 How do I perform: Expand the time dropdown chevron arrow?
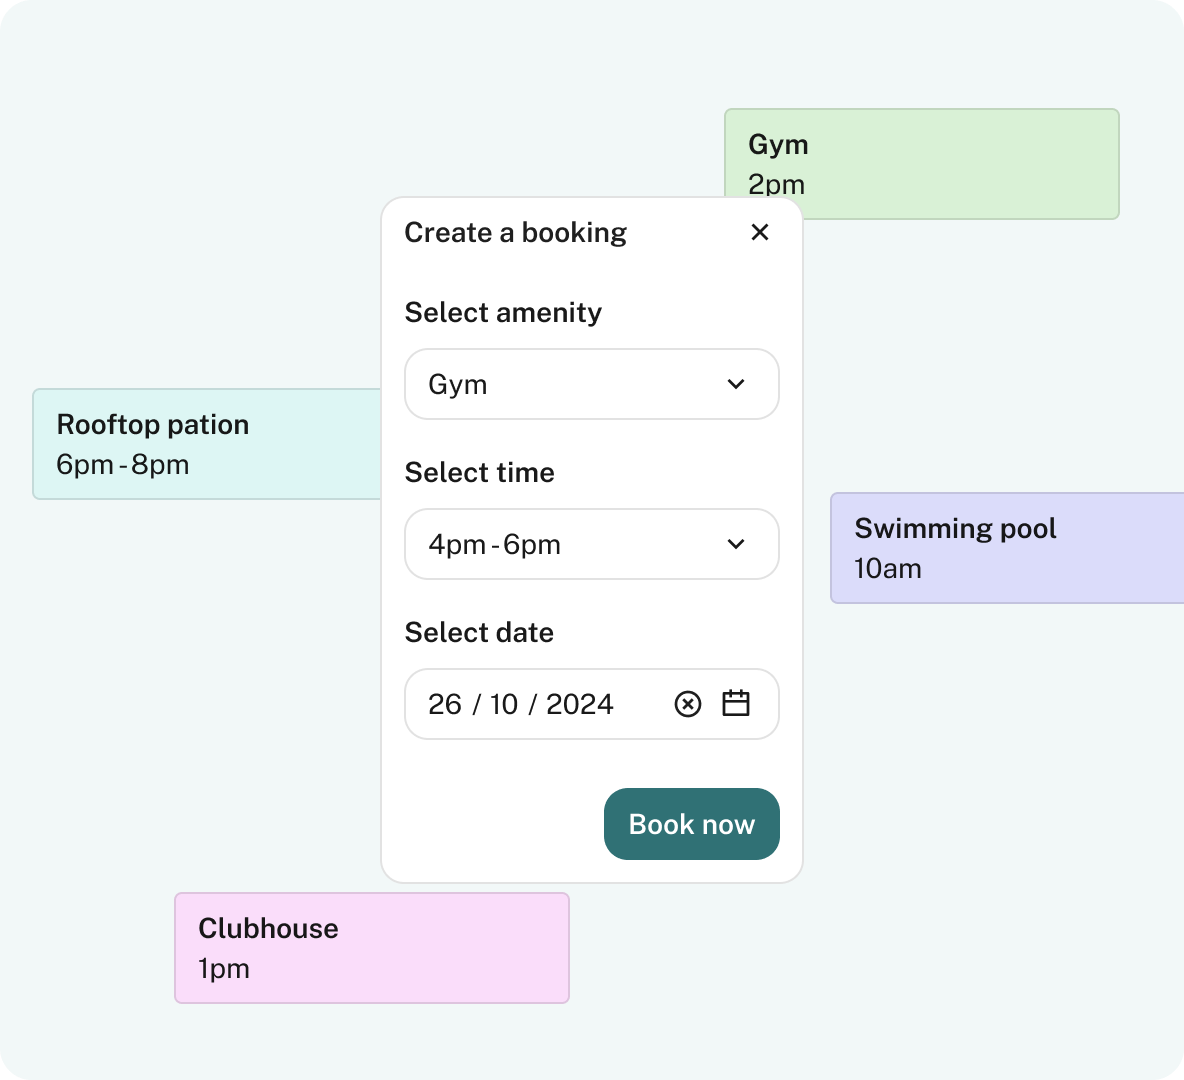pyautogui.click(x=736, y=544)
